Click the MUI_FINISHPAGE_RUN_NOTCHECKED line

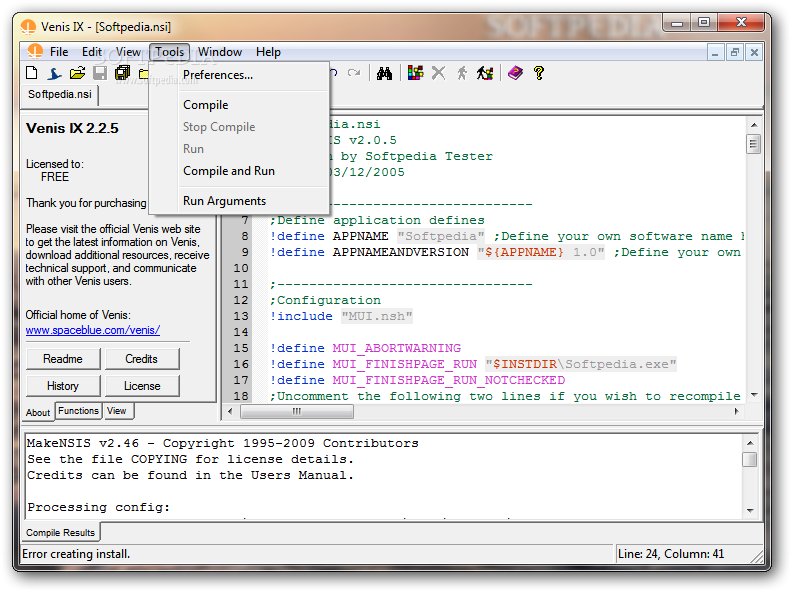click(x=417, y=380)
